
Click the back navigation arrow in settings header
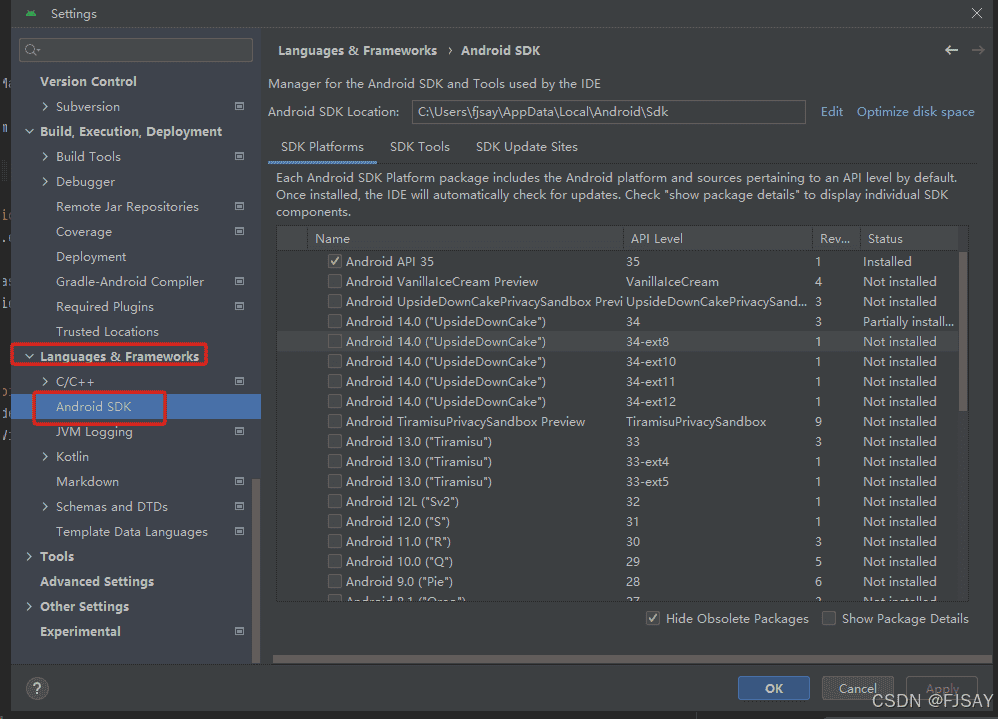[951, 49]
